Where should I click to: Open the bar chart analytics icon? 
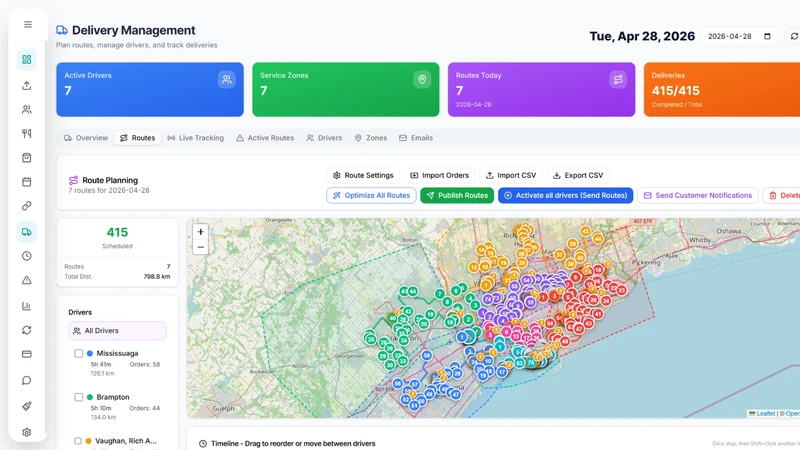click(x=27, y=306)
